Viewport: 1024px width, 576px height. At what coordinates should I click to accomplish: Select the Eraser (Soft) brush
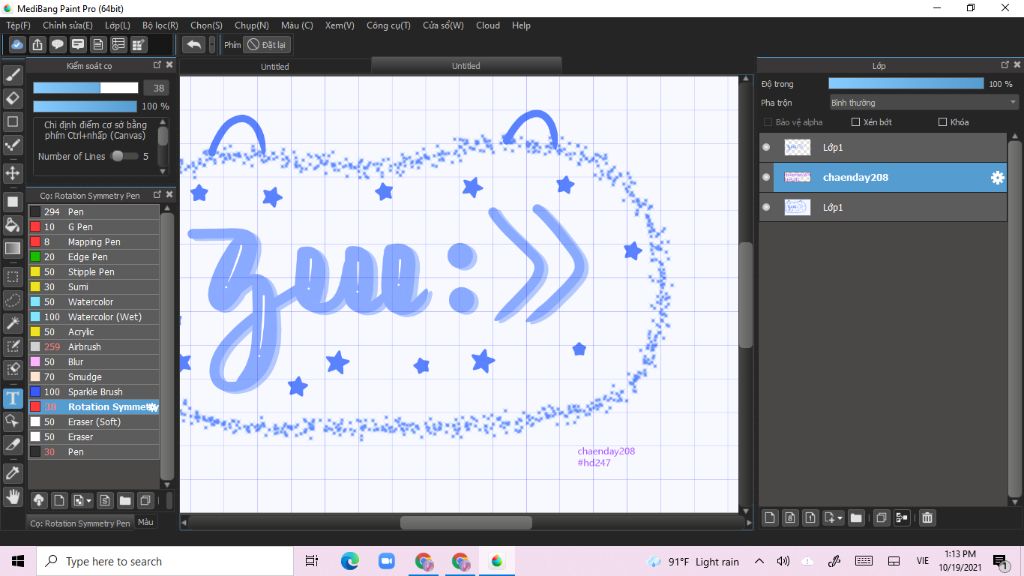point(94,422)
